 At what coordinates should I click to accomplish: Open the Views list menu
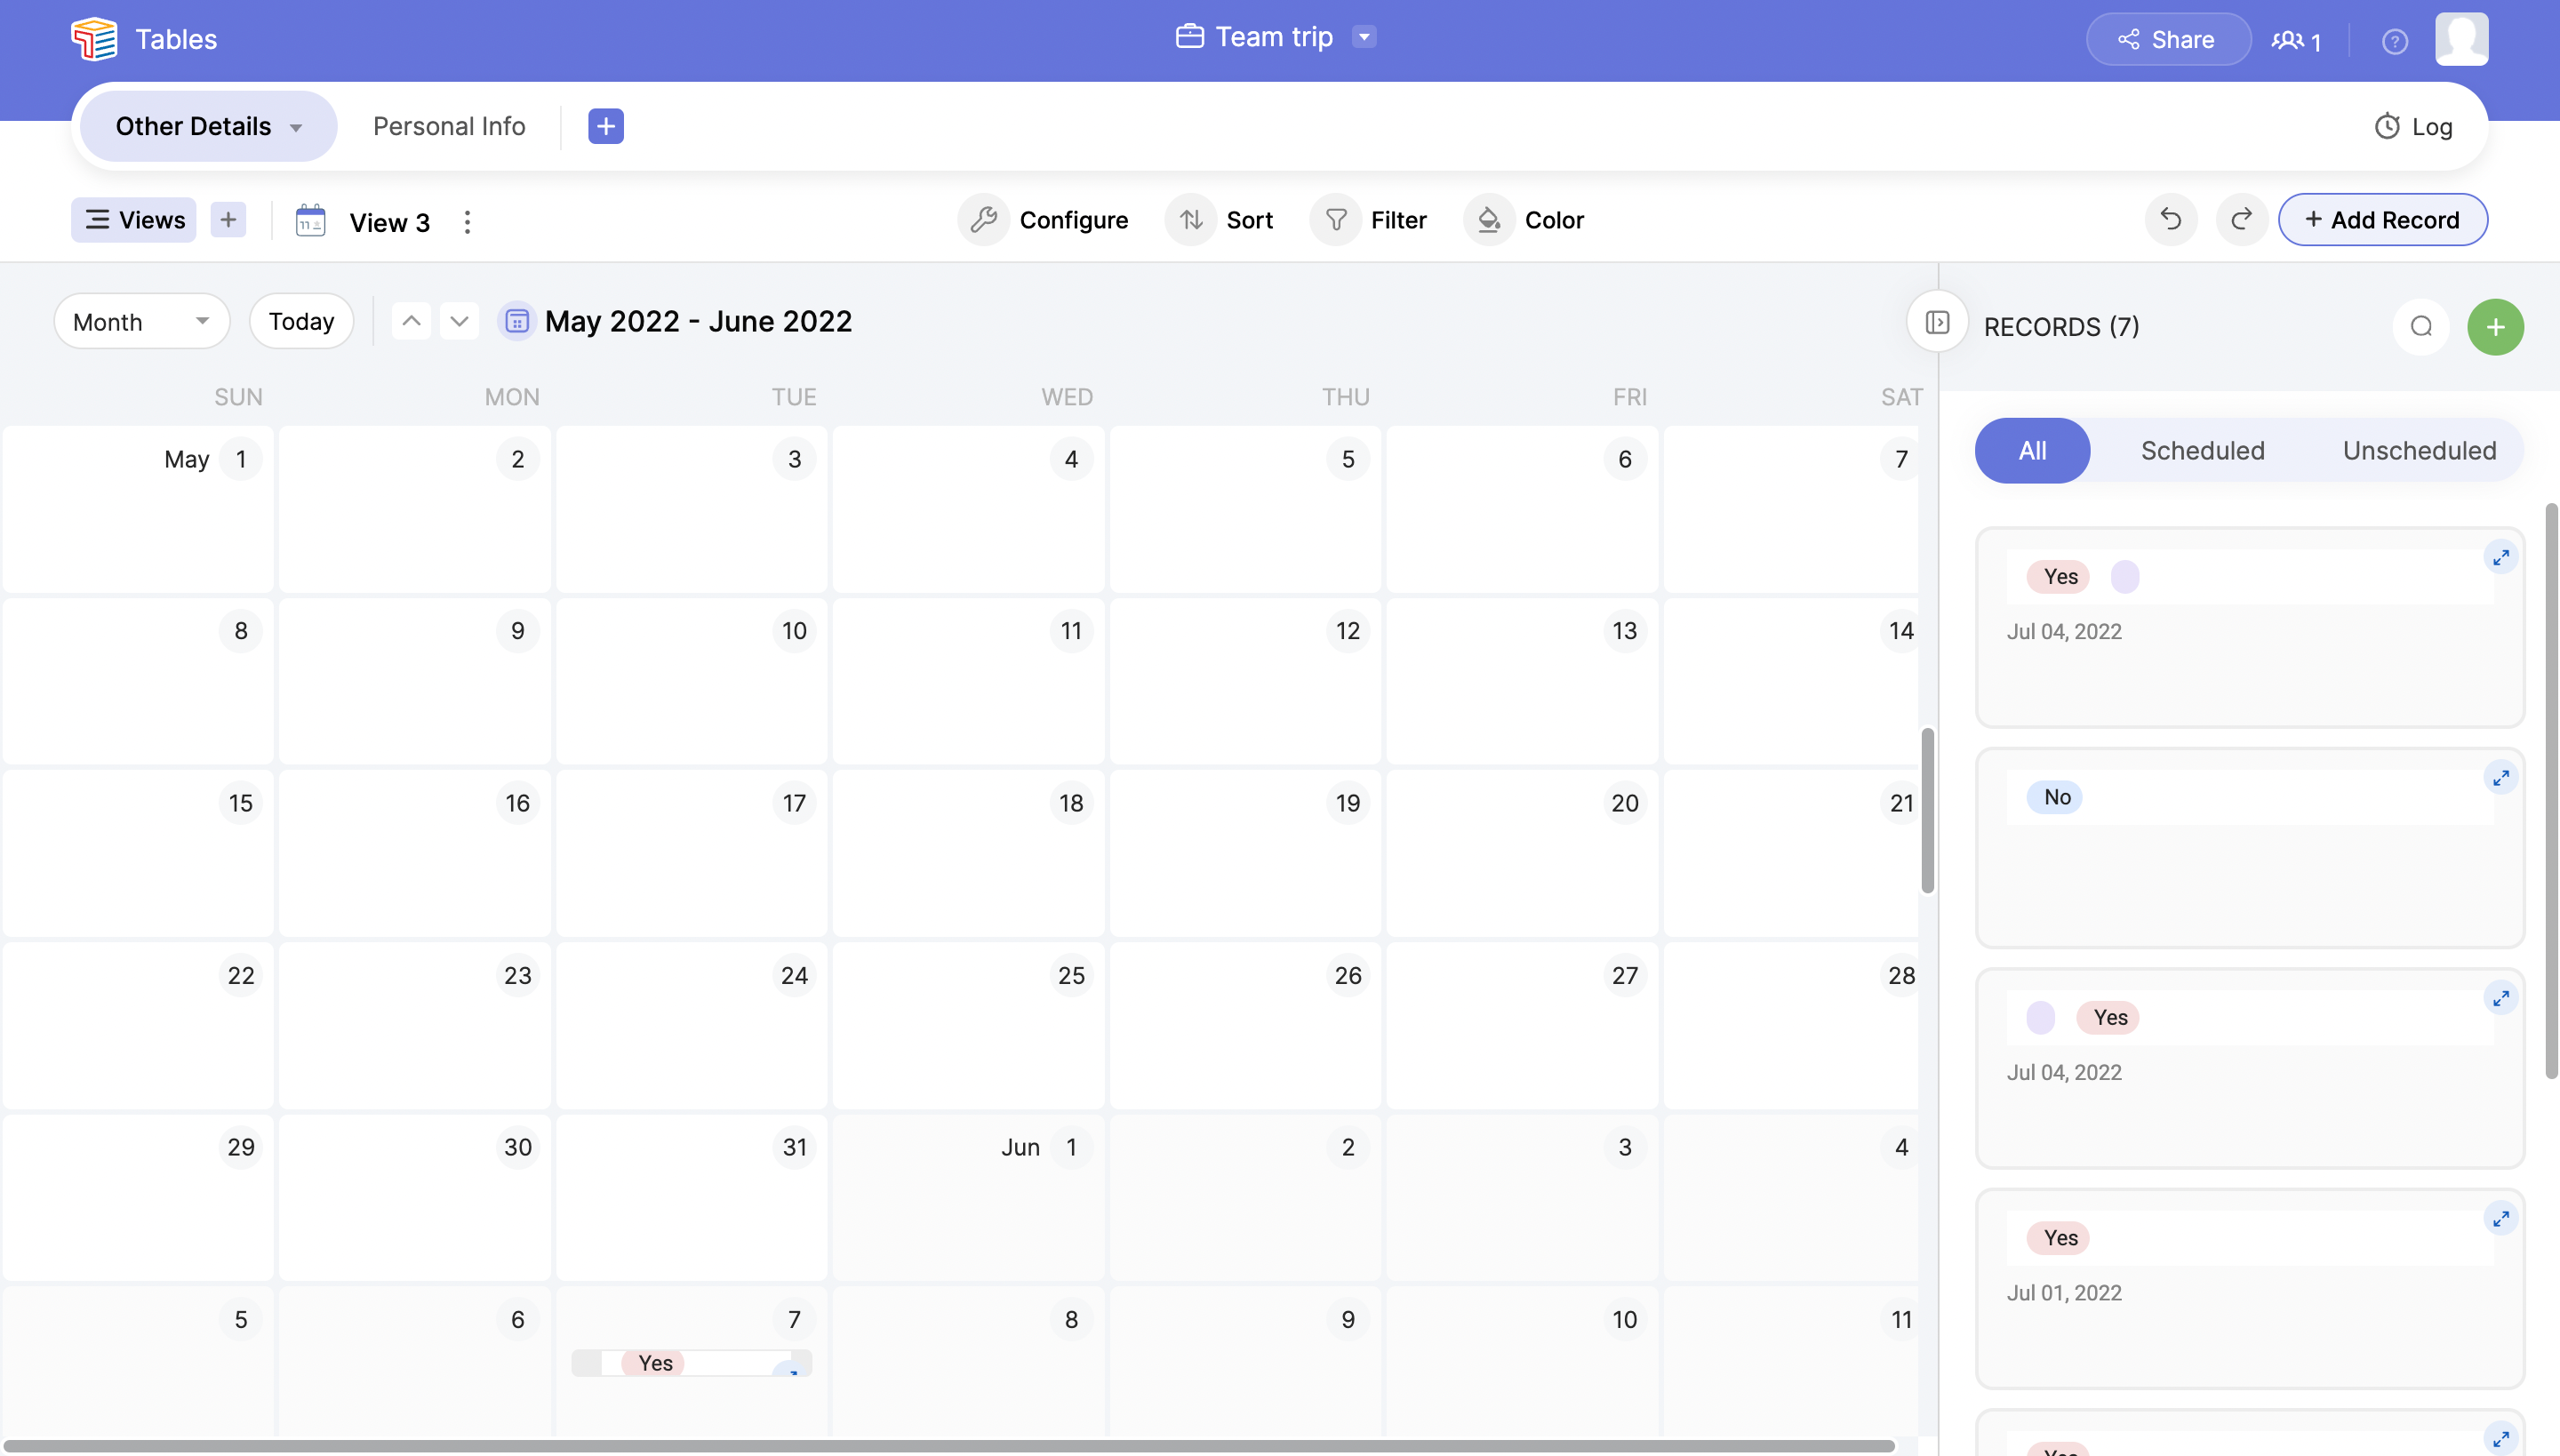[134, 220]
